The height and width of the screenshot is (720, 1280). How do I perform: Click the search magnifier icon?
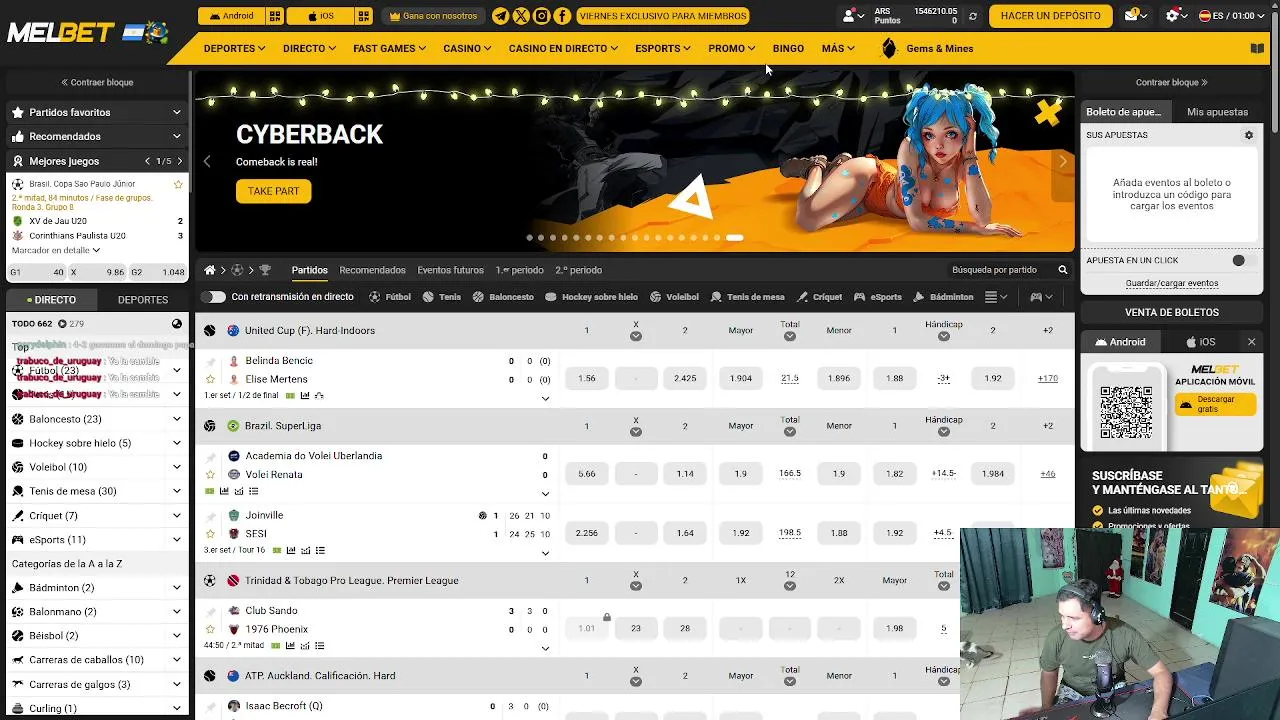[x=1063, y=270]
